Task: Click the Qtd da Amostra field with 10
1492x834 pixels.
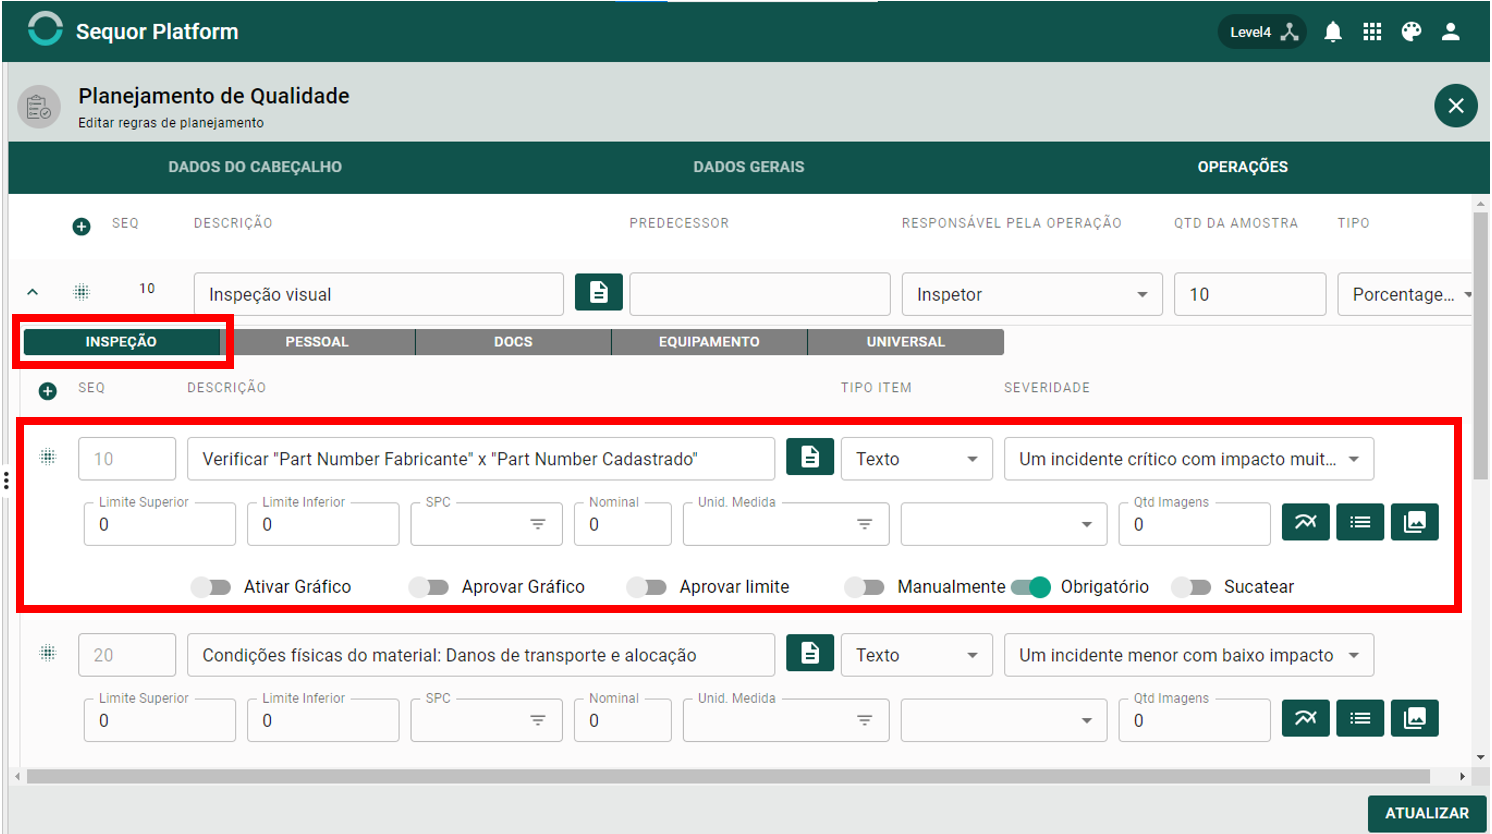Action: click(1250, 294)
